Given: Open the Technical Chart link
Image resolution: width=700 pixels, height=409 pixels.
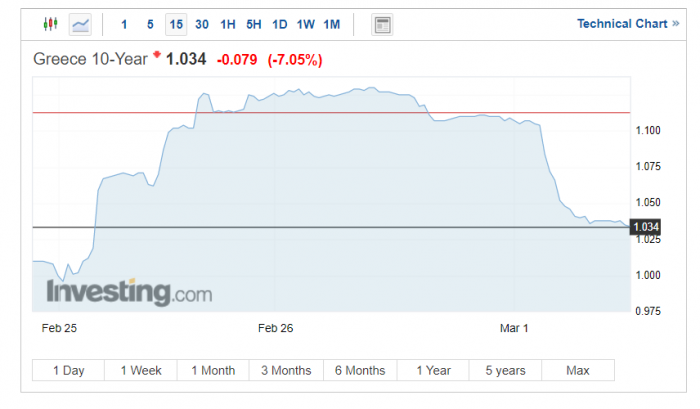Looking at the screenshot, I should coord(626,24).
